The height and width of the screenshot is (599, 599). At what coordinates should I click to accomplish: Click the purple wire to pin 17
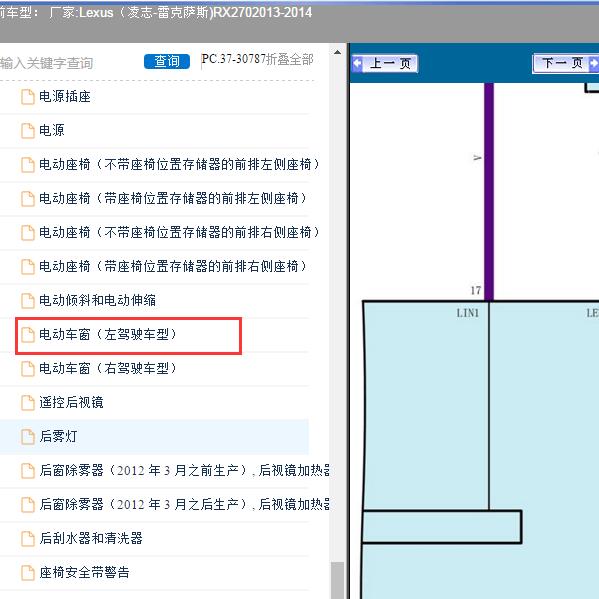tap(489, 191)
